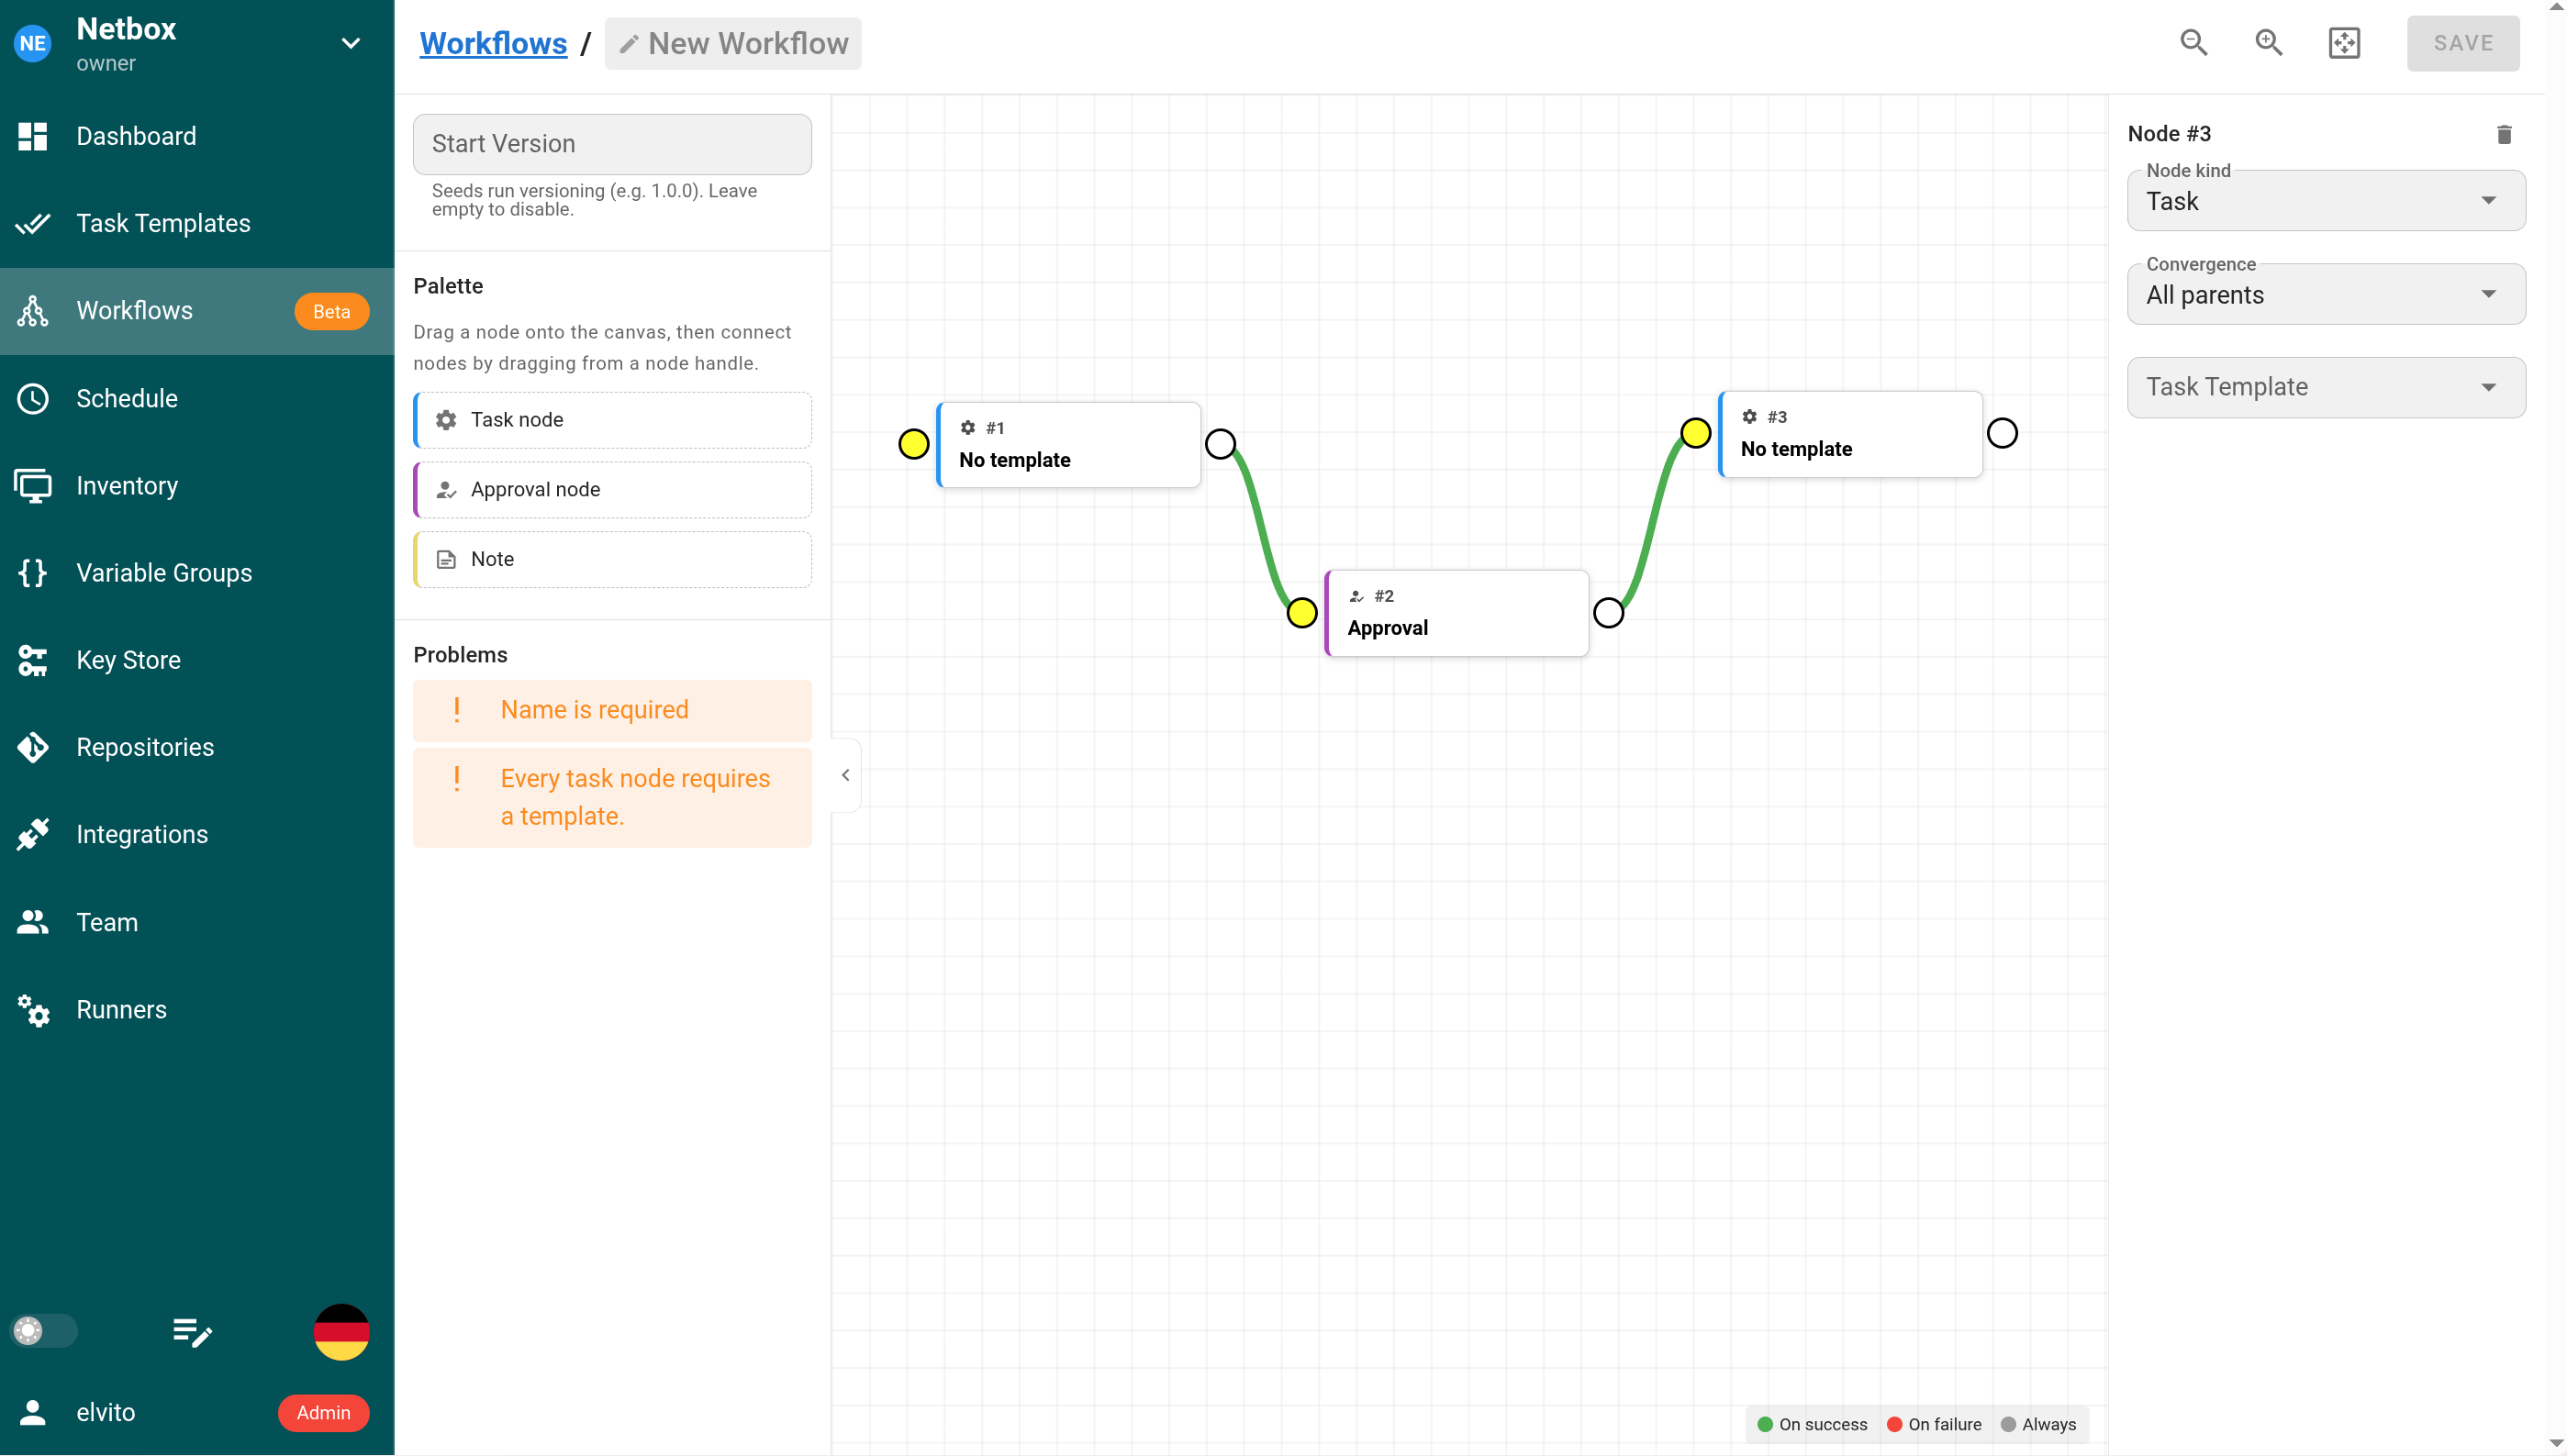The height and width of the screenshot is (1456, 2567).
Task: Click the zoom in magnifier icon
Action: (2268, 43)
